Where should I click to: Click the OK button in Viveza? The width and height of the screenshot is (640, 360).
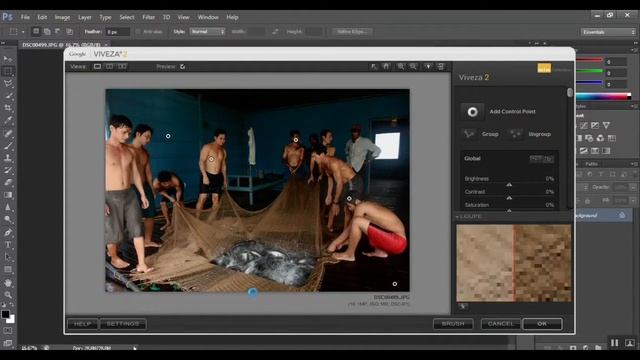pyautogui.click(x=542, y=324)
